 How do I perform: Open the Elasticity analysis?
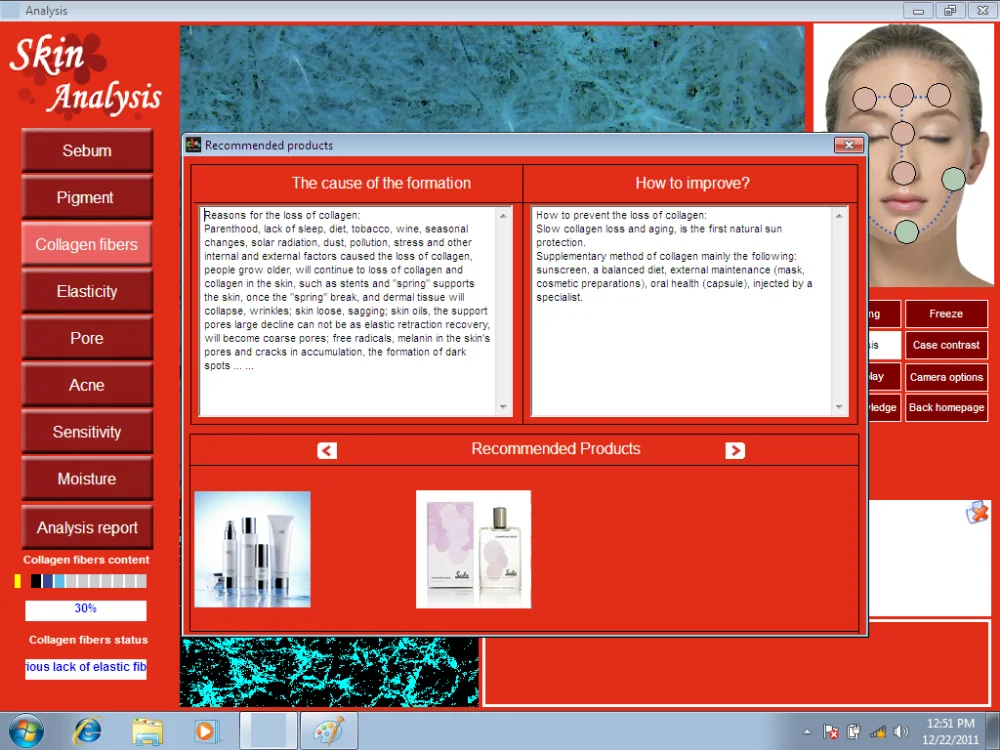click(87, 292)
